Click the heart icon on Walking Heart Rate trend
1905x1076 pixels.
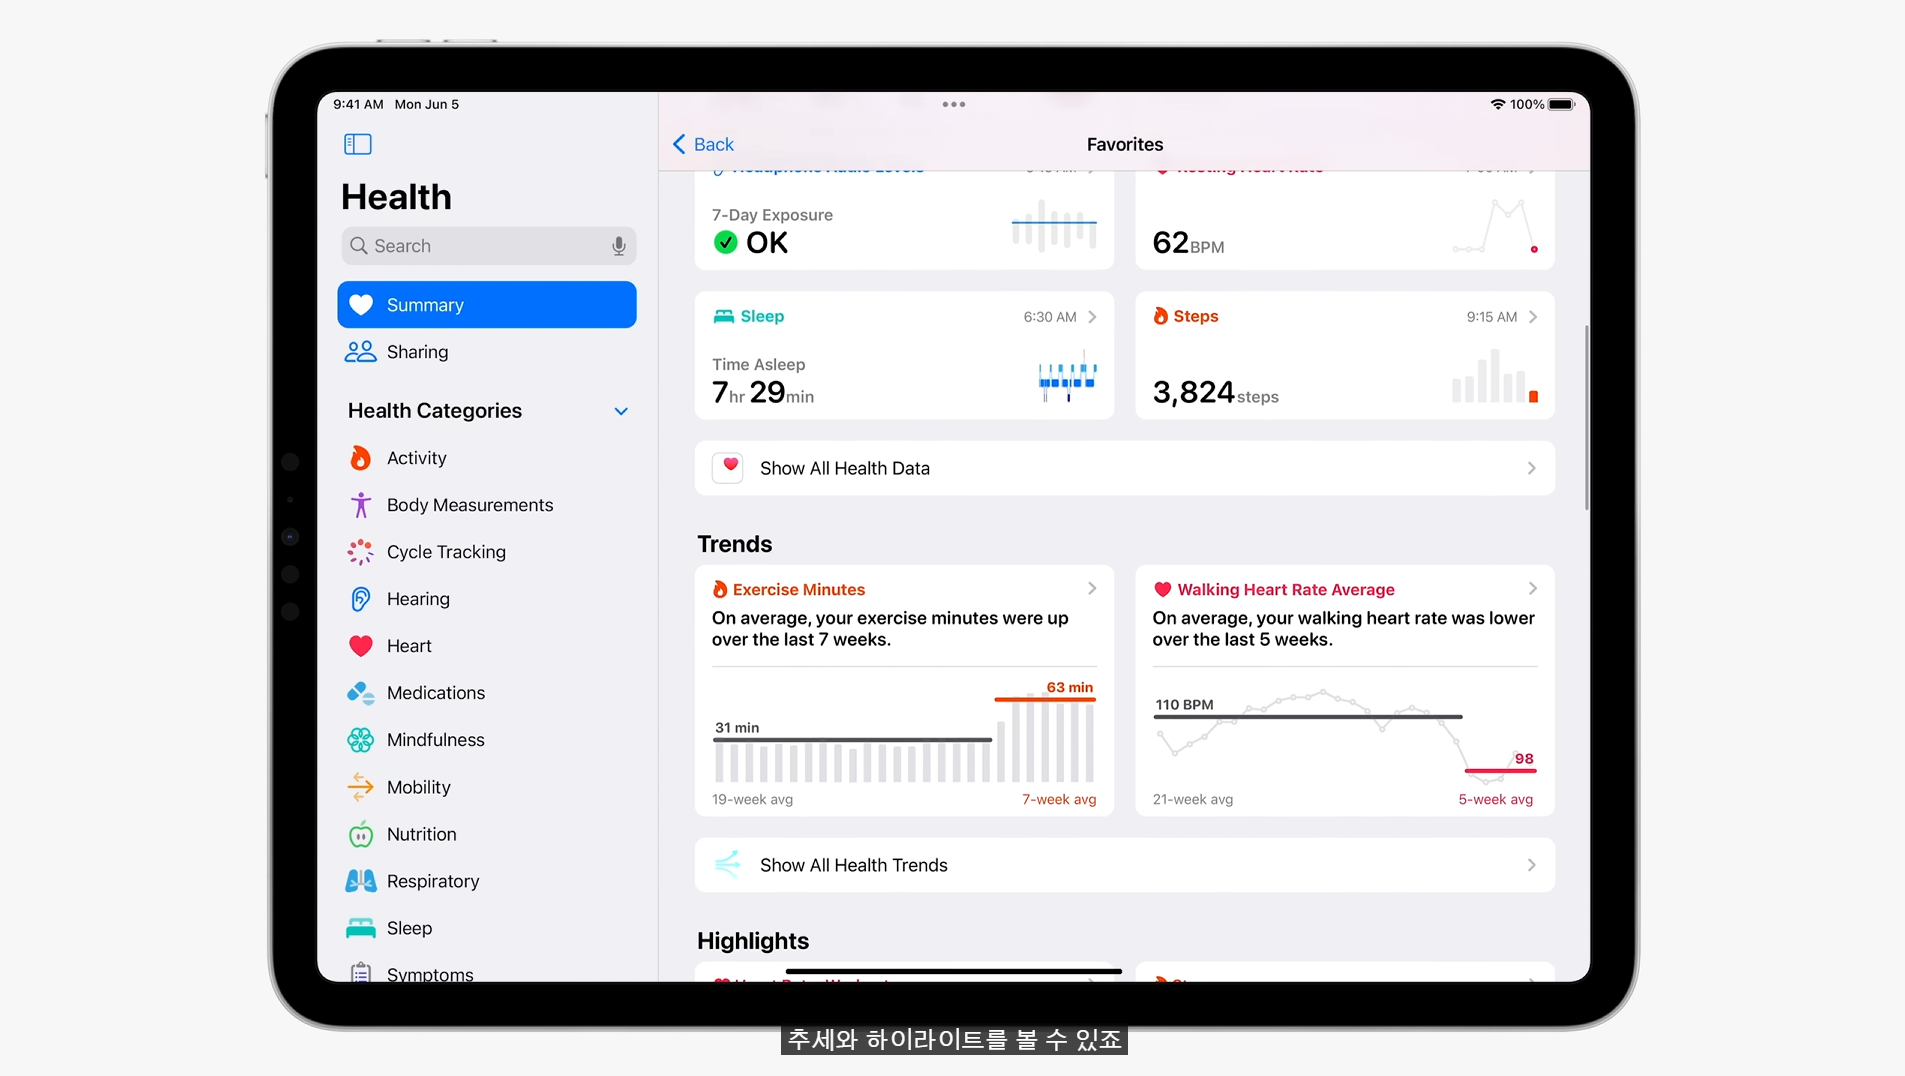tap(1162, 590)
